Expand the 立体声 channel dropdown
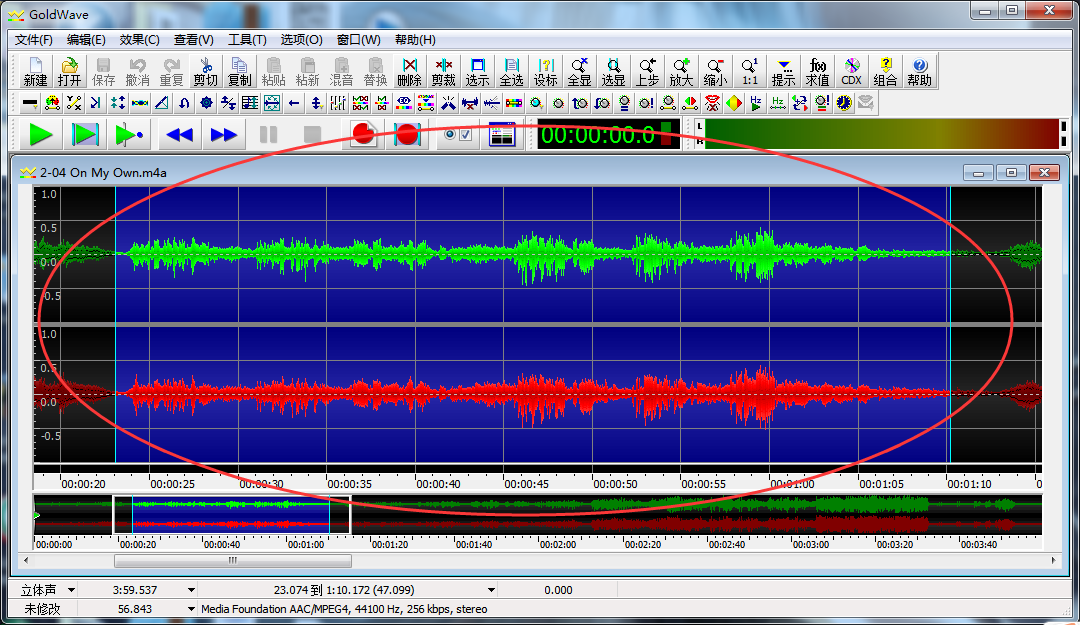Image resolution: width=1080 pixels, height=625 pixels. 72,590
